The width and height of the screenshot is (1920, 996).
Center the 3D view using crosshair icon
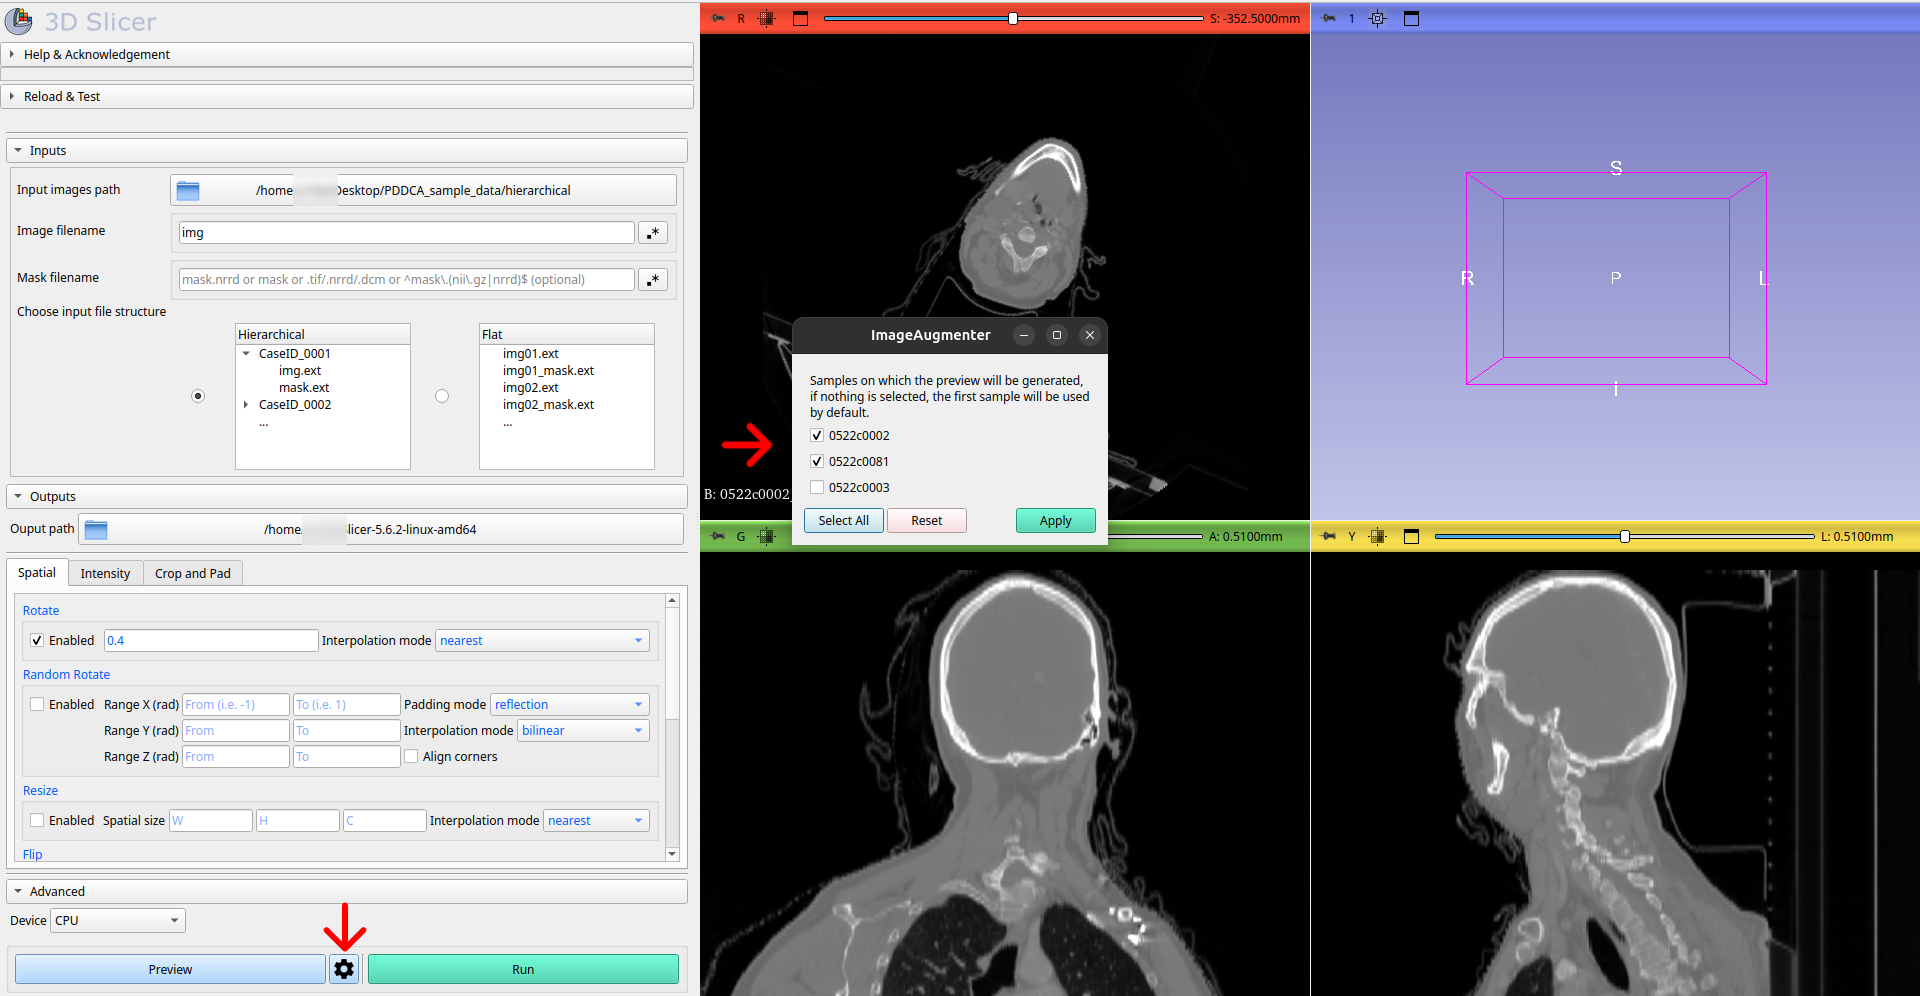pos(1378,18)
